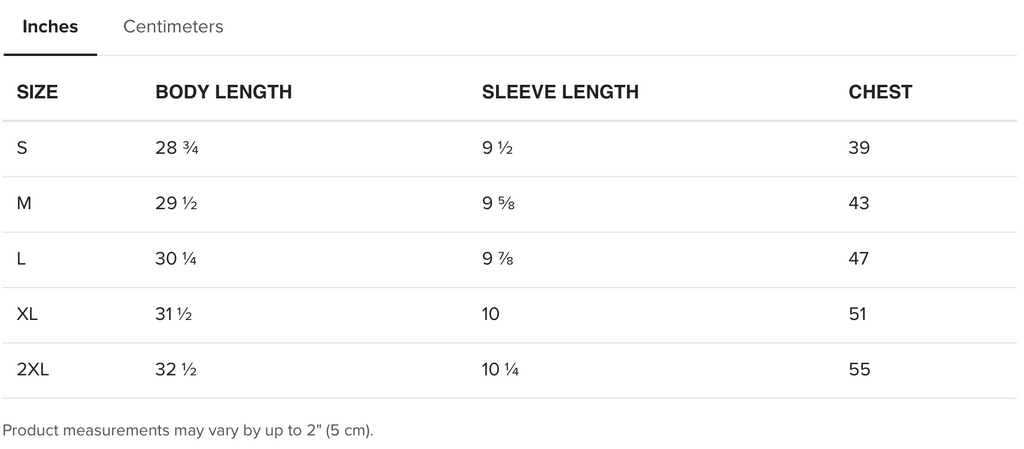Click sleeve length value 10 ¼
The image size is (1024, 449).
(x=500, y=370)
